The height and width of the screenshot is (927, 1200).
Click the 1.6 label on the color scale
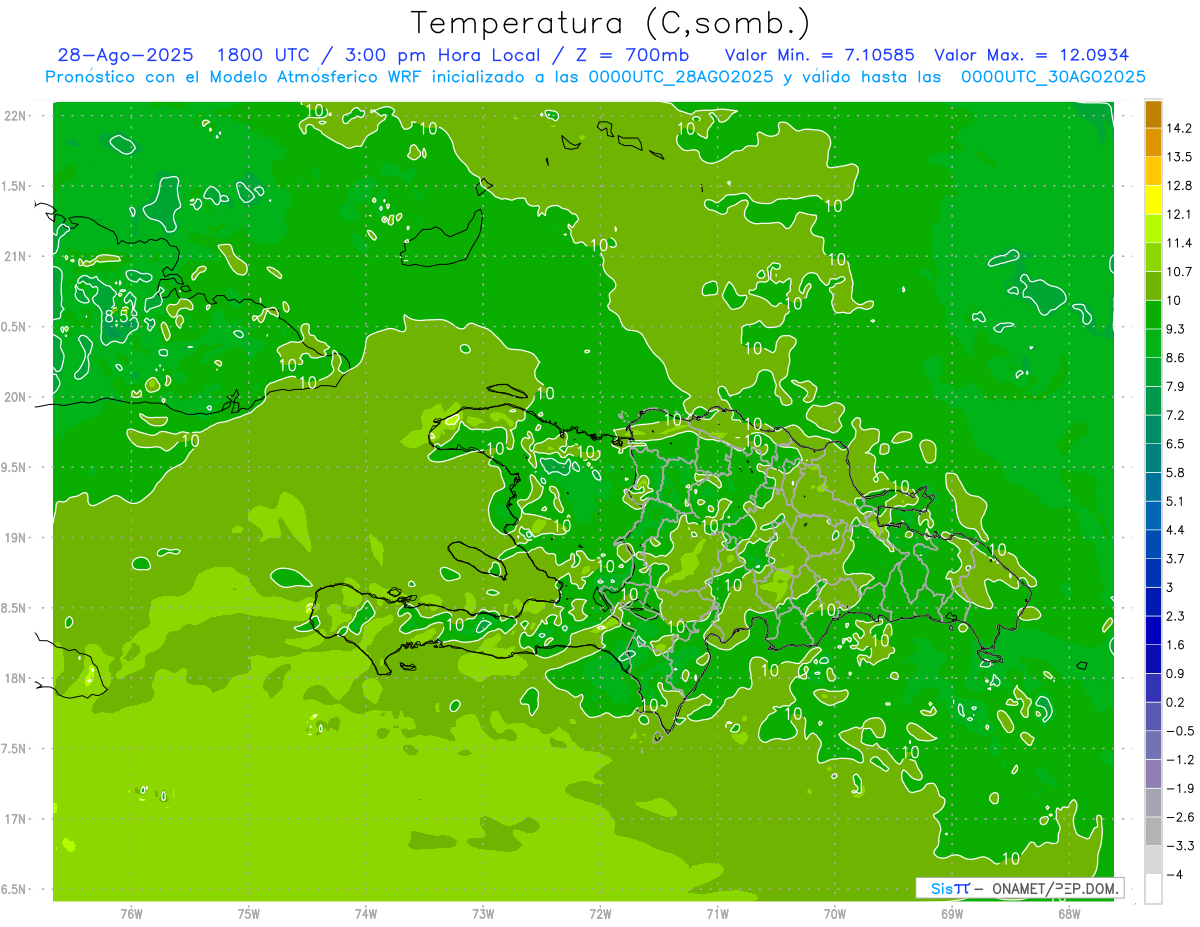pyautogui.click(x=1178, y=645)
